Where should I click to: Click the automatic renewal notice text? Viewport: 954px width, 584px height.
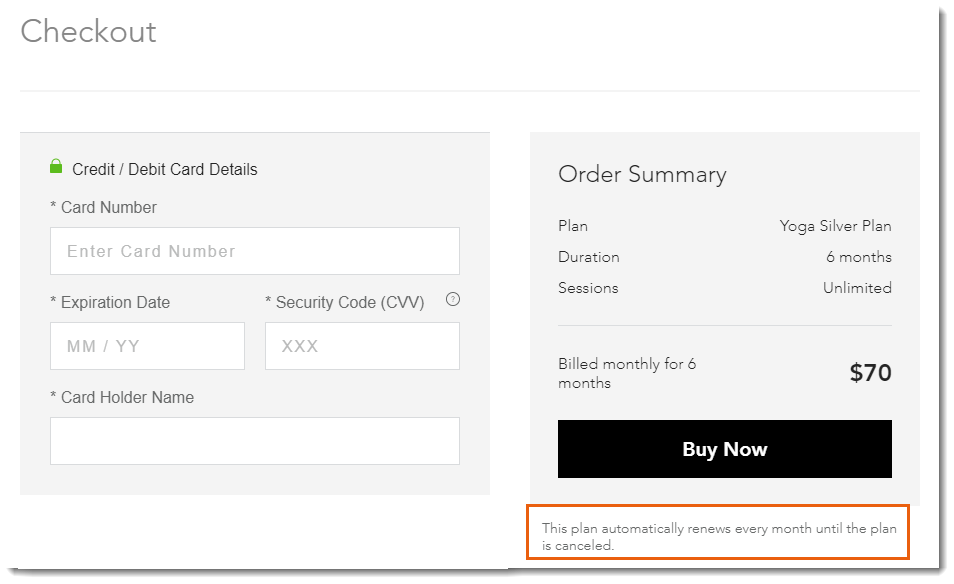pyautogui.click(x=719, y=537)
